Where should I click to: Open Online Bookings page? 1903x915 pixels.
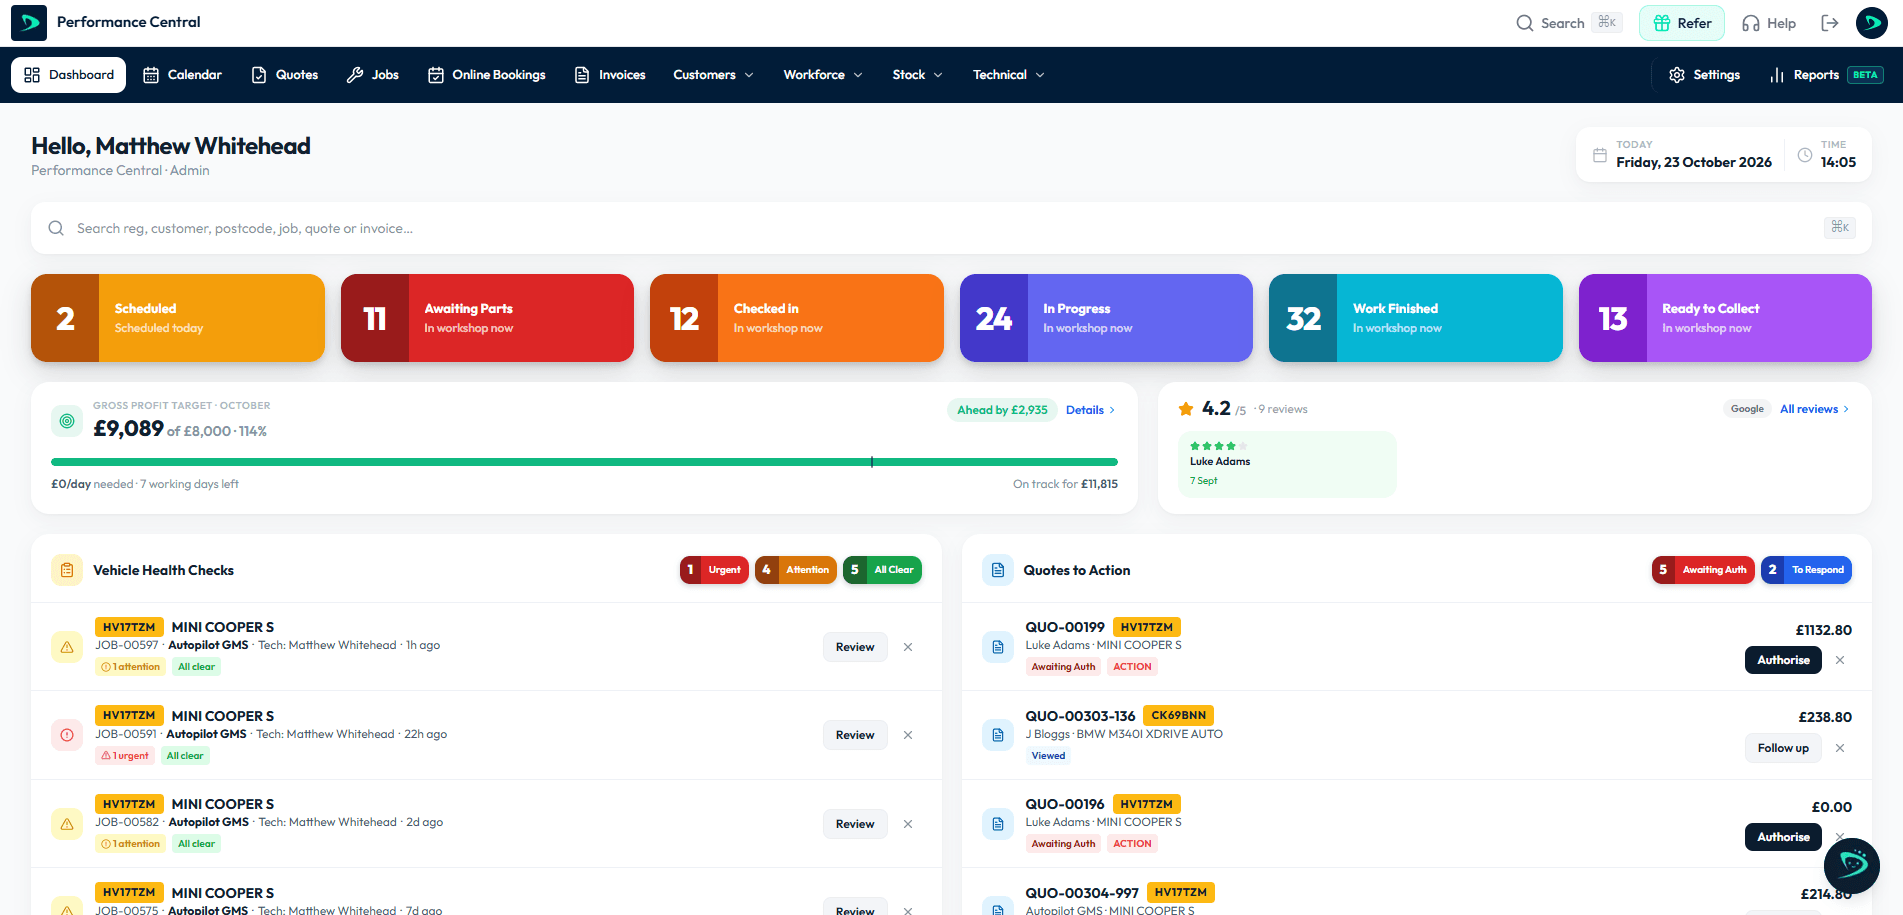[487, 75]
